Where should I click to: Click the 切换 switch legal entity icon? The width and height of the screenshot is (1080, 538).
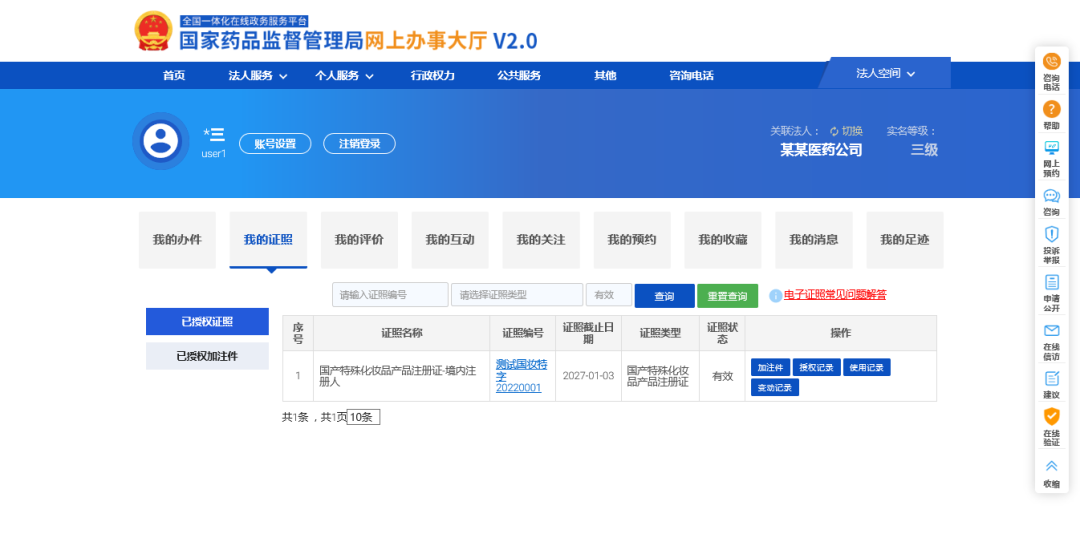[834, 131]
